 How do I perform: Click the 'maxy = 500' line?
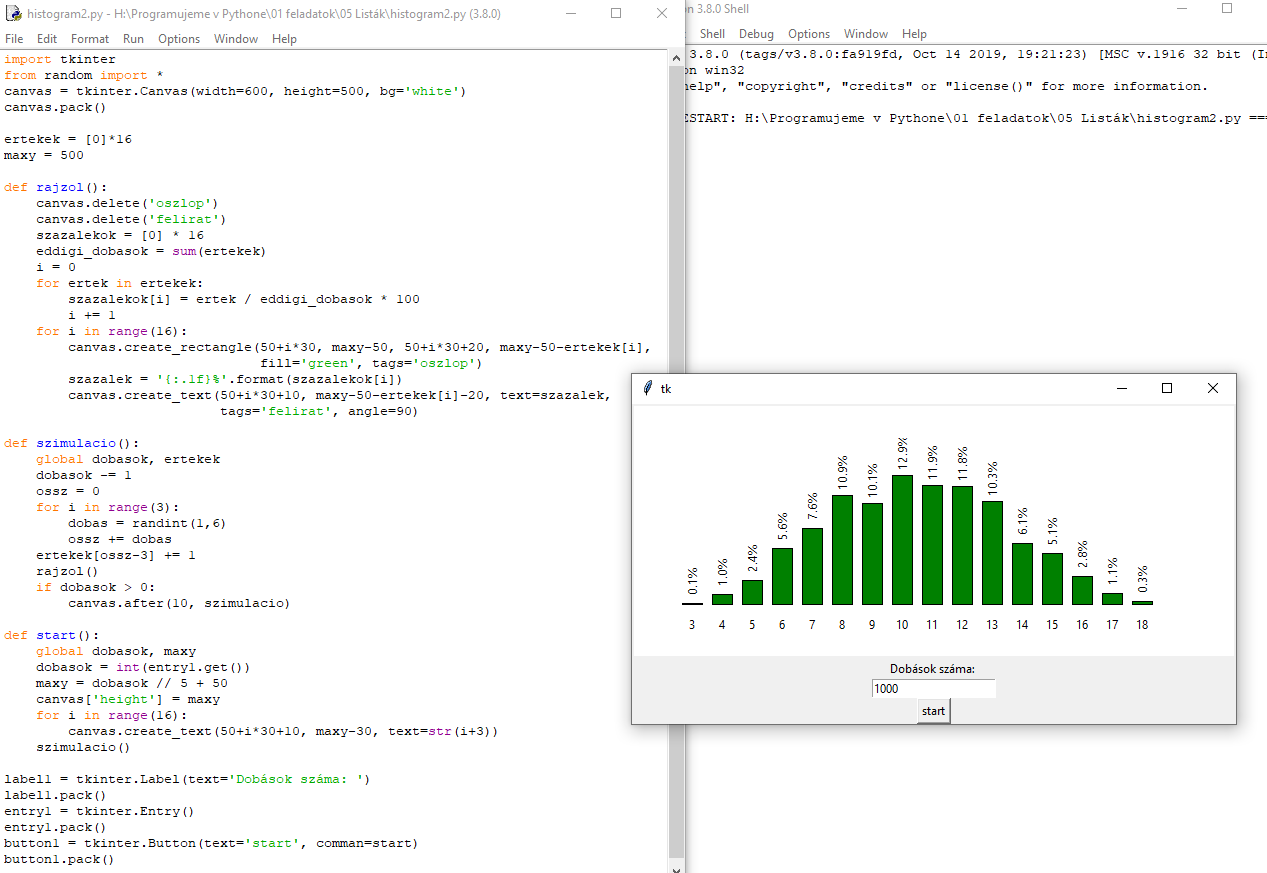point(43,155)
